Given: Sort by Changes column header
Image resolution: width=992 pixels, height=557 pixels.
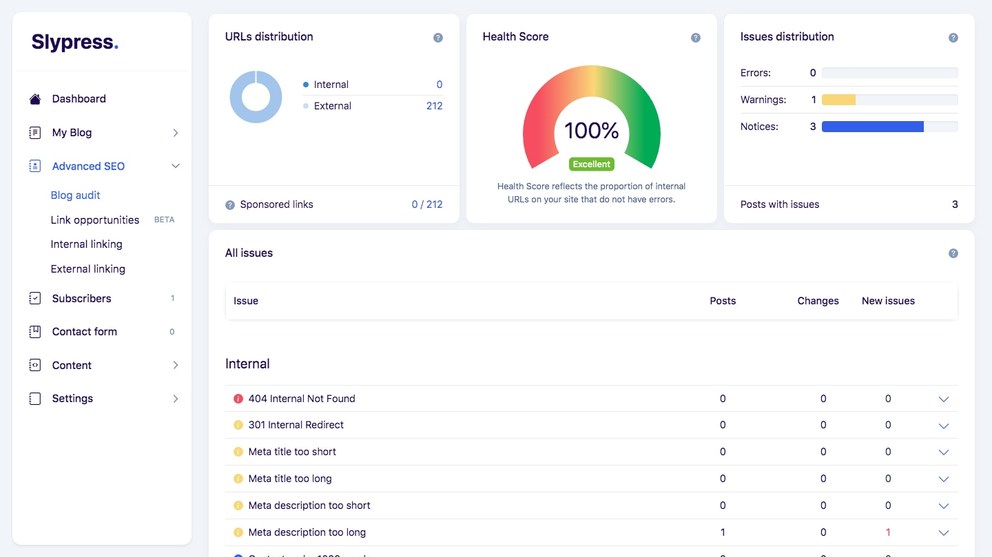Looking at the screenshot, I should (x=818, y=301).
